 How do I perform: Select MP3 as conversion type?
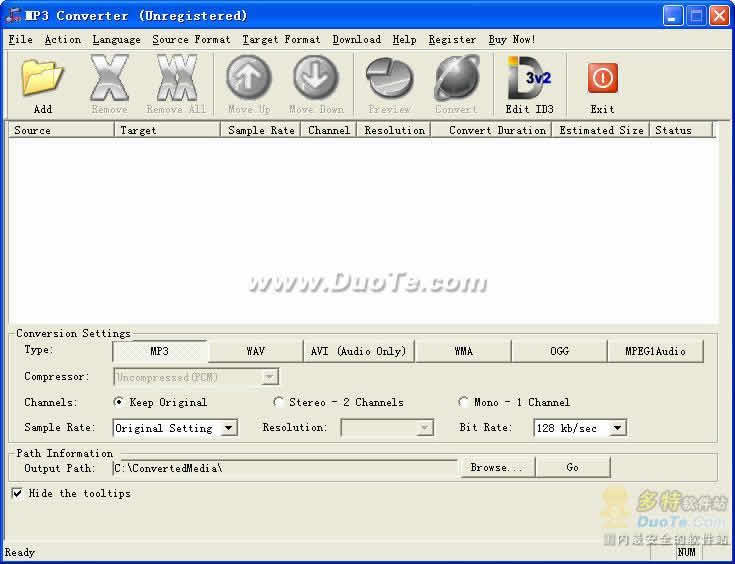pos(160,351)
